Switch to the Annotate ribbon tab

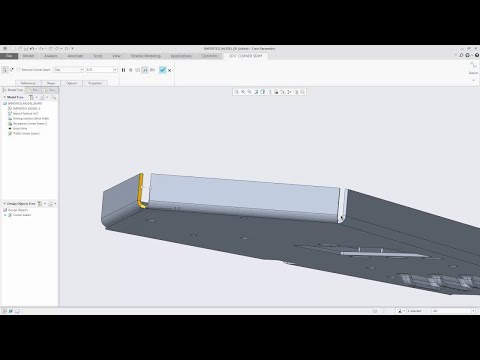coord(75,56)
